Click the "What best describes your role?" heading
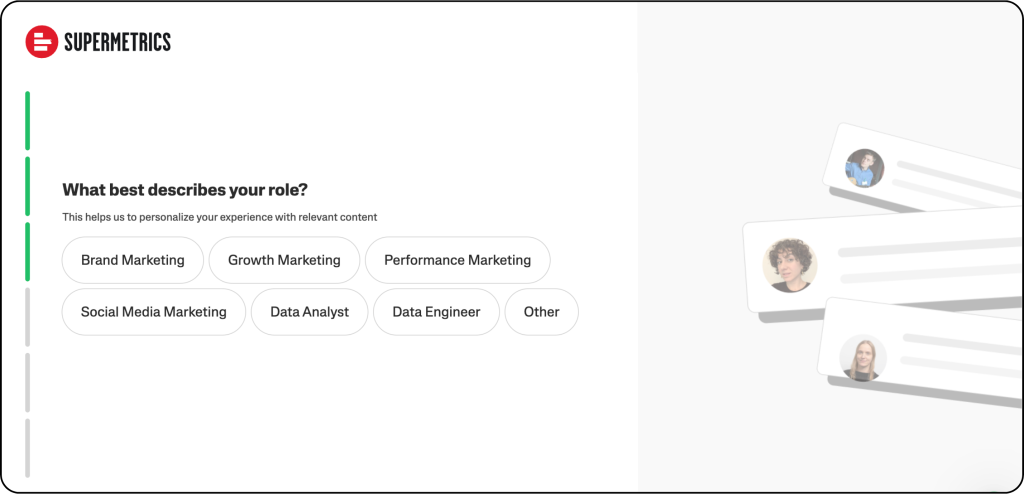1024x494 pixels. [x=185, y=190]
